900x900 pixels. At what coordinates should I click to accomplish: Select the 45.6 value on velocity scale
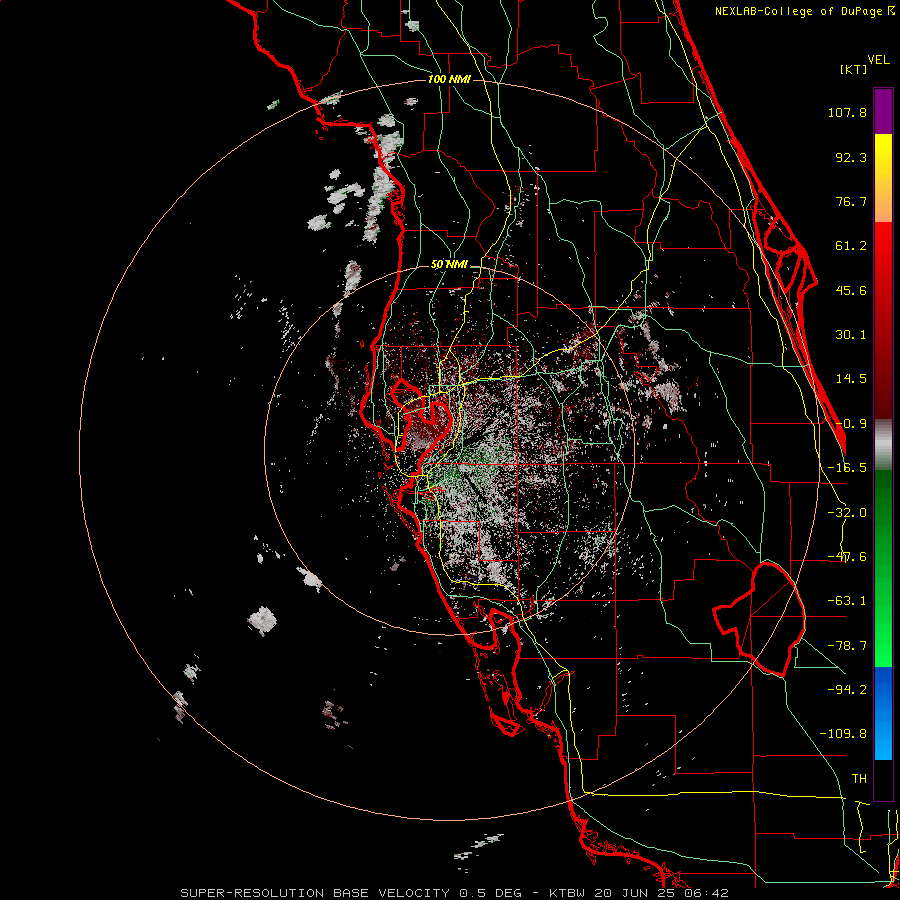[x=851, y=290]
